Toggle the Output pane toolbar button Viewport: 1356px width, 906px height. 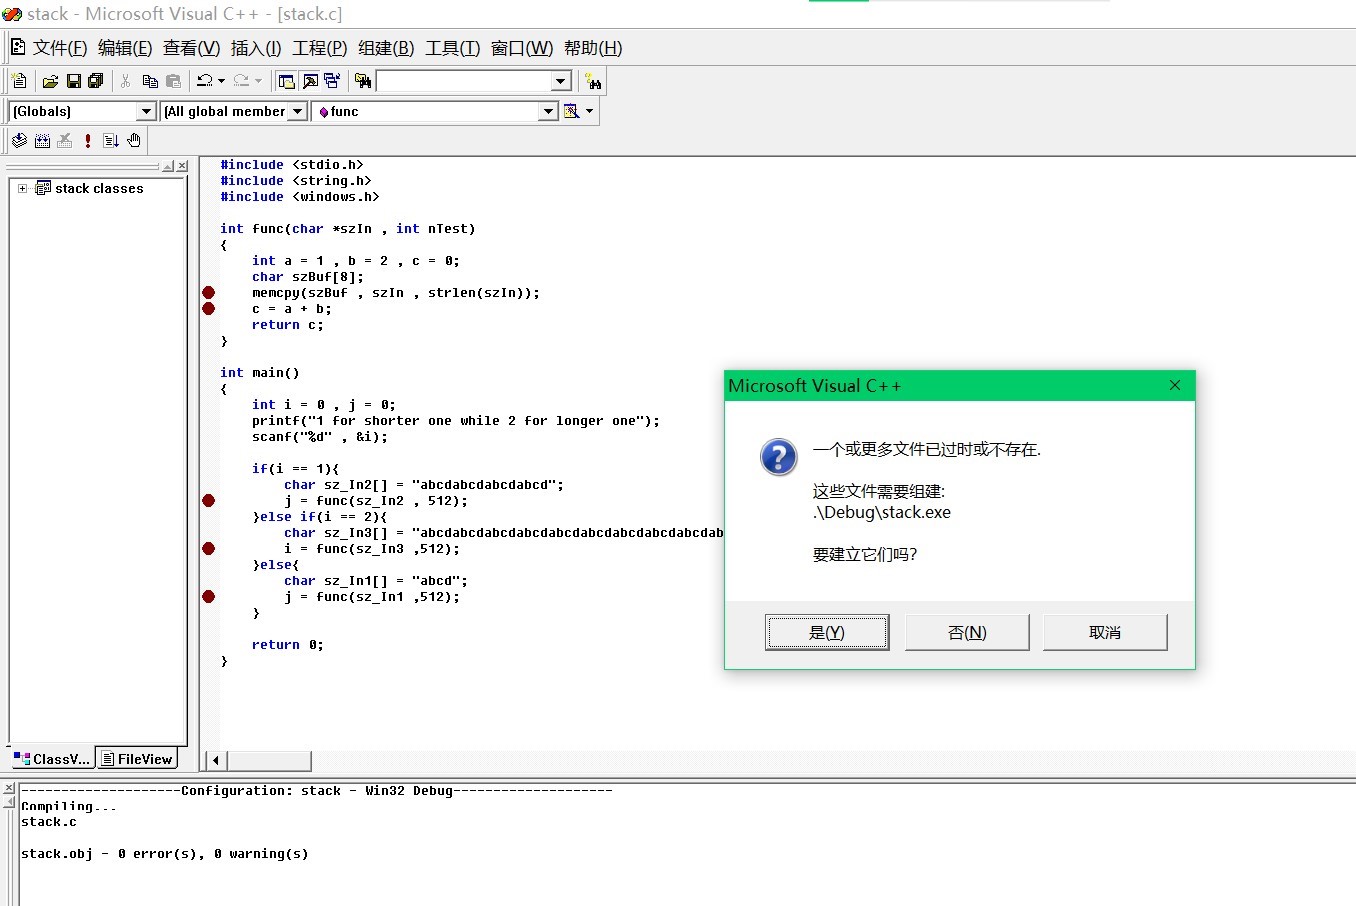click(310, 81)
